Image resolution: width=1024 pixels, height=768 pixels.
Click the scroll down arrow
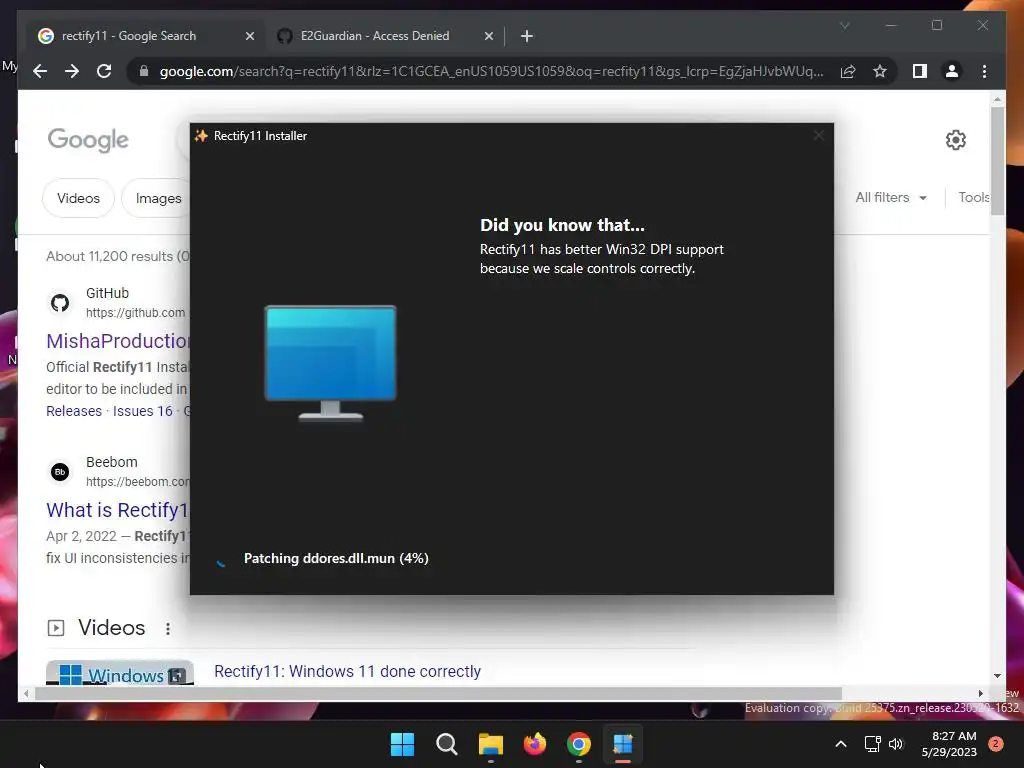[997, 676]
